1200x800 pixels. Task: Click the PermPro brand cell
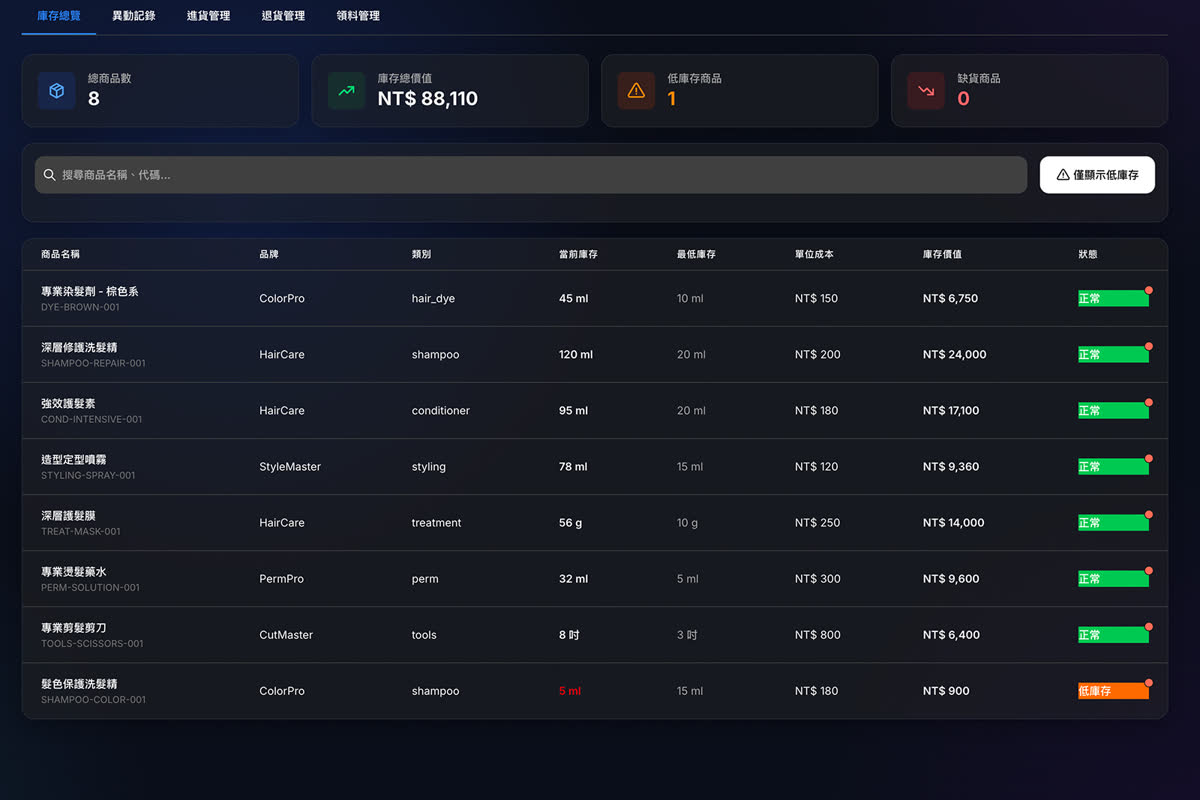[281, 579]
